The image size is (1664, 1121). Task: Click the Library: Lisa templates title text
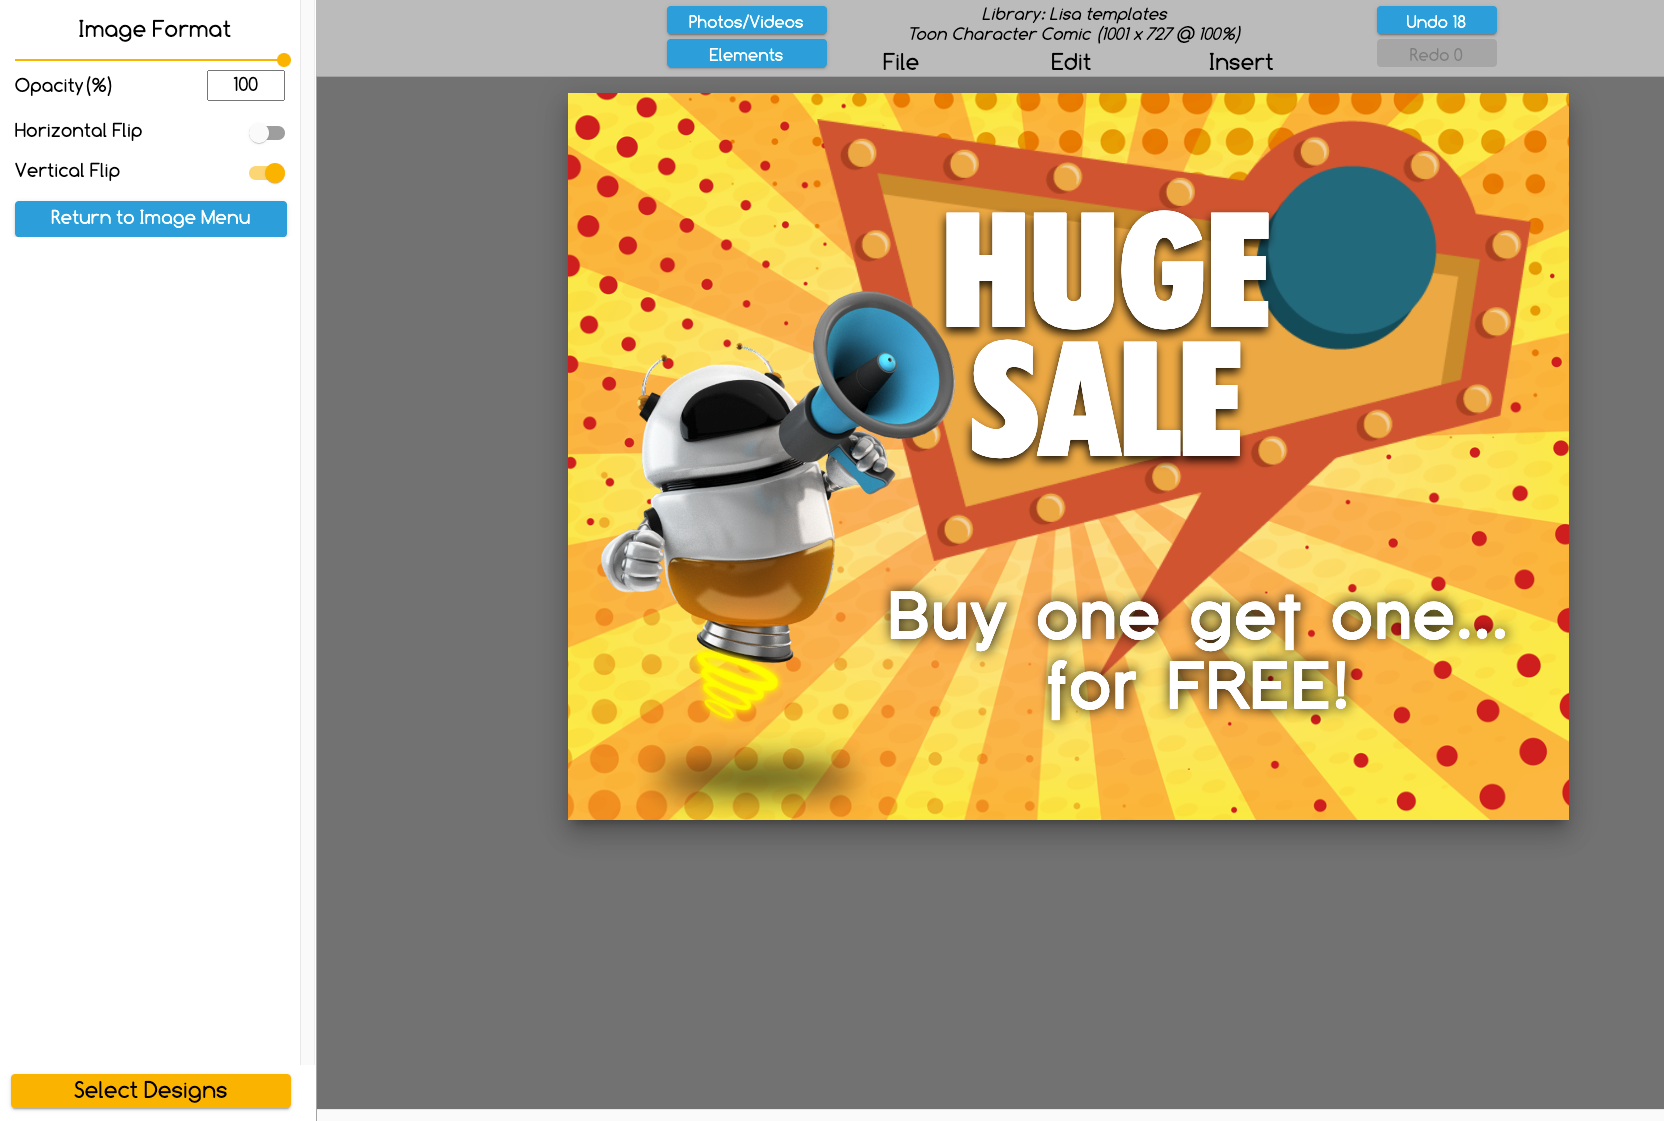click(x=1074, y=14)
